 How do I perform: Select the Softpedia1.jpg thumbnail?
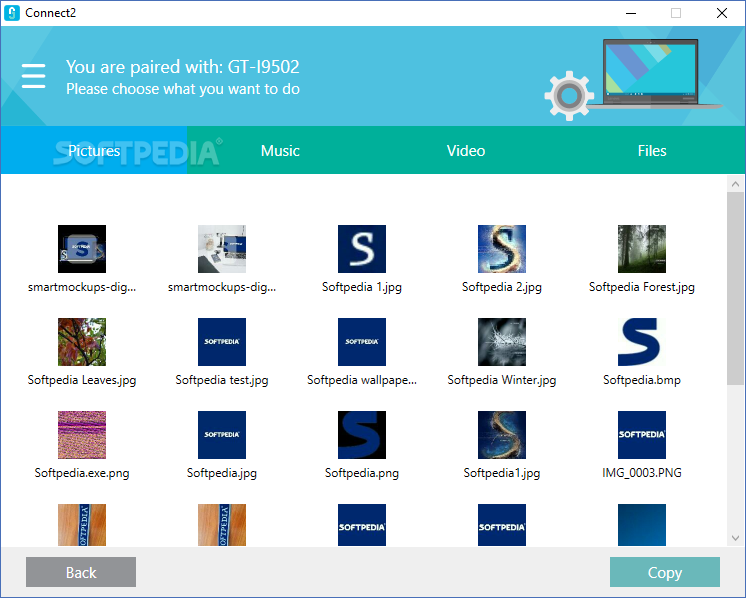click(x=501, y=435)
